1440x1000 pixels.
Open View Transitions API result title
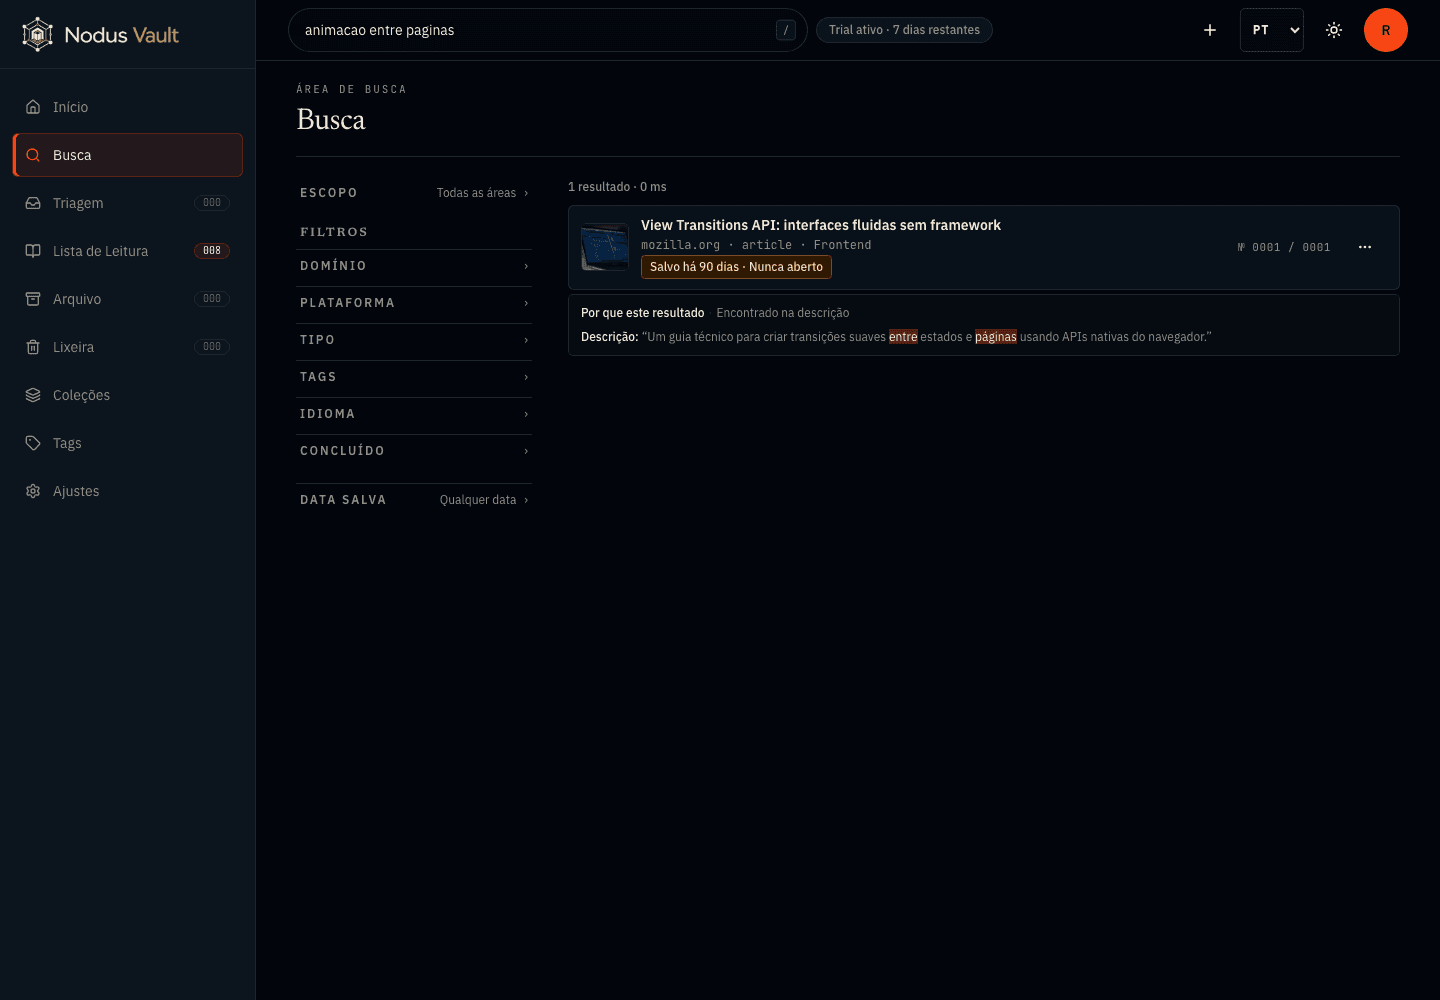tap(821, 225)
